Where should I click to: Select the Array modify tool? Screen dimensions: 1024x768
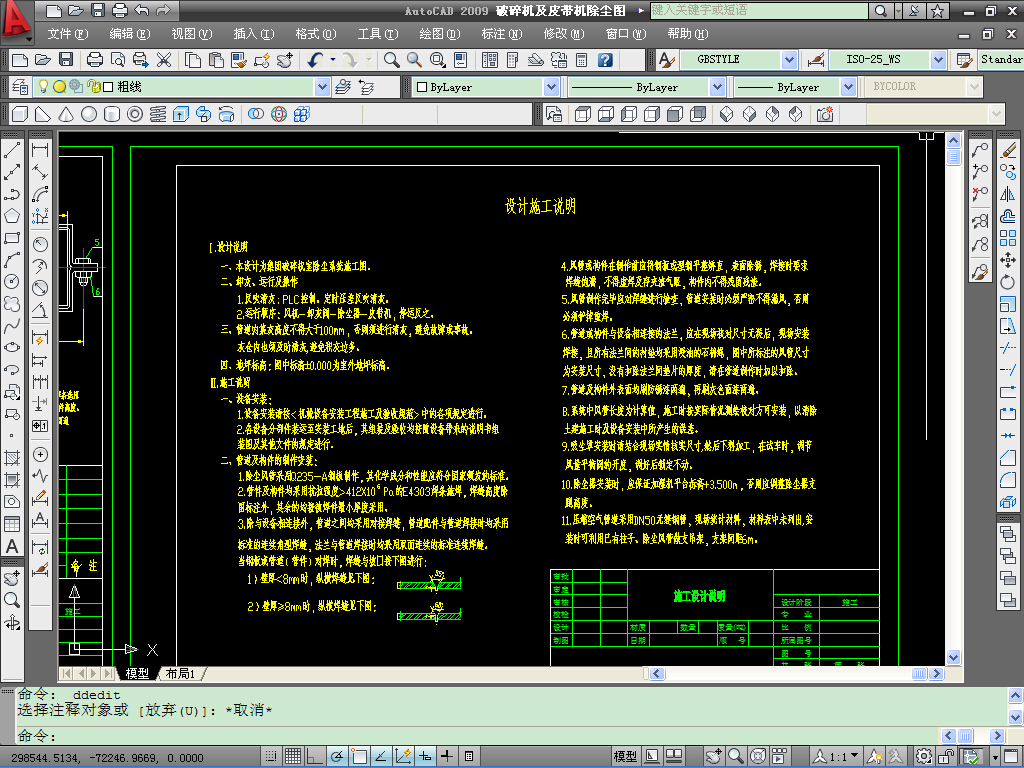(1008, 238)
